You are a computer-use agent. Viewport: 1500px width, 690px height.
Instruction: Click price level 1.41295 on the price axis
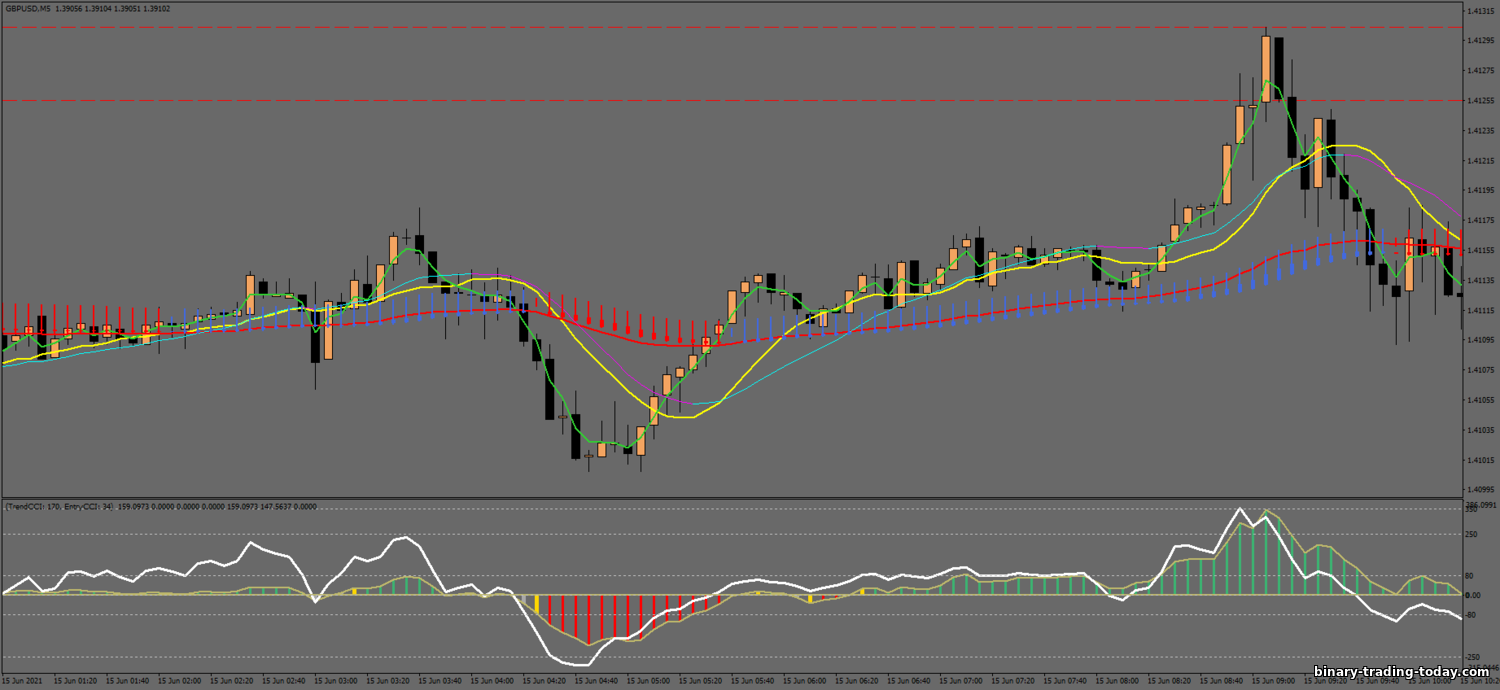point(1480,41)
